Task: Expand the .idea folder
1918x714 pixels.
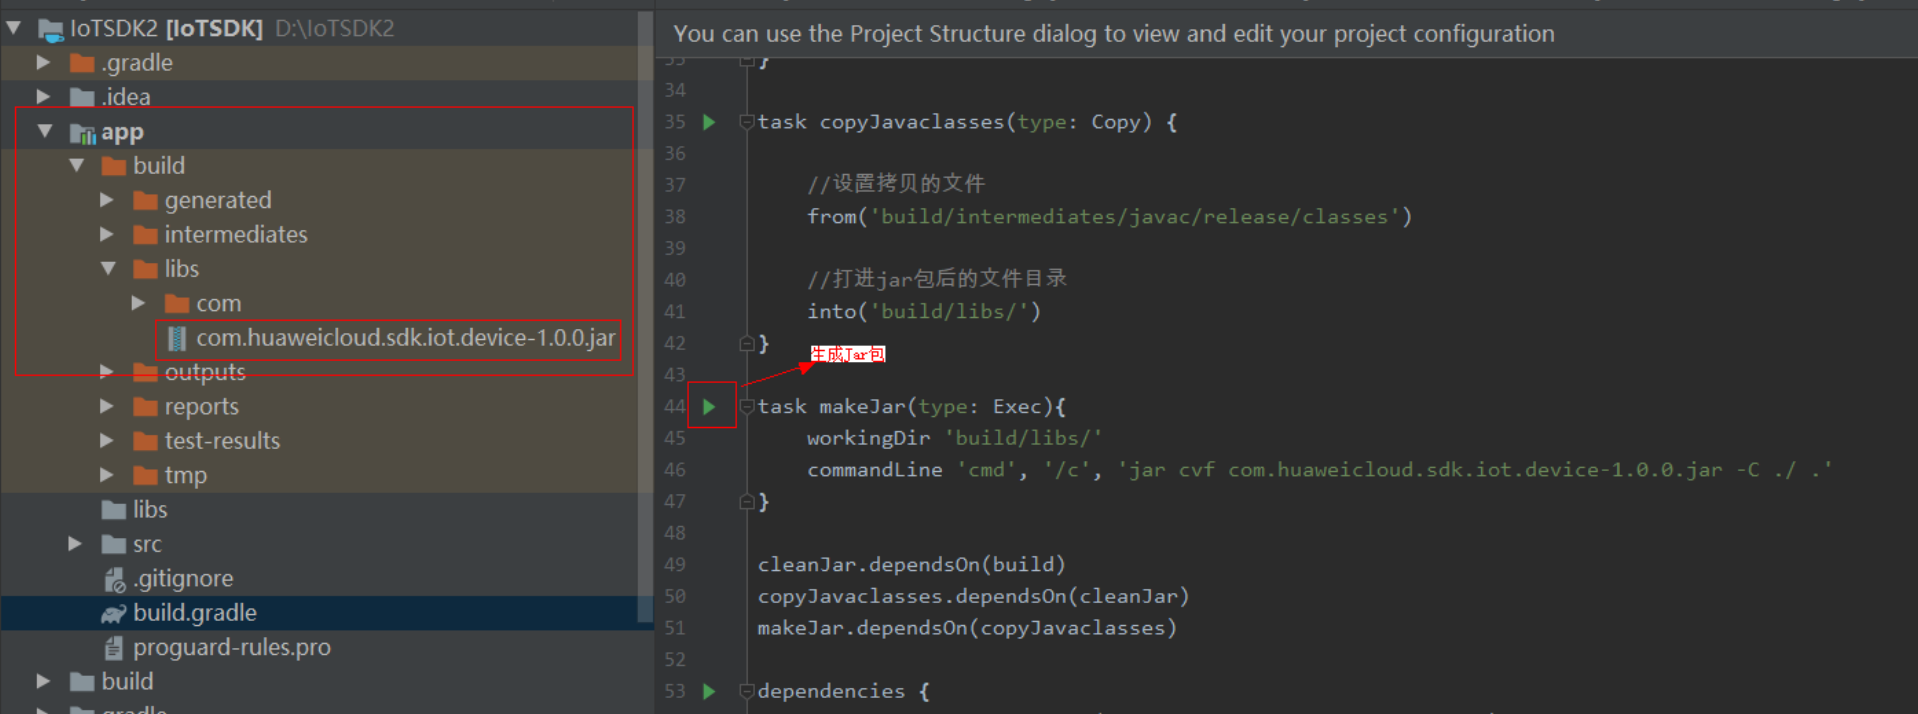Action: tap(44, 97)
